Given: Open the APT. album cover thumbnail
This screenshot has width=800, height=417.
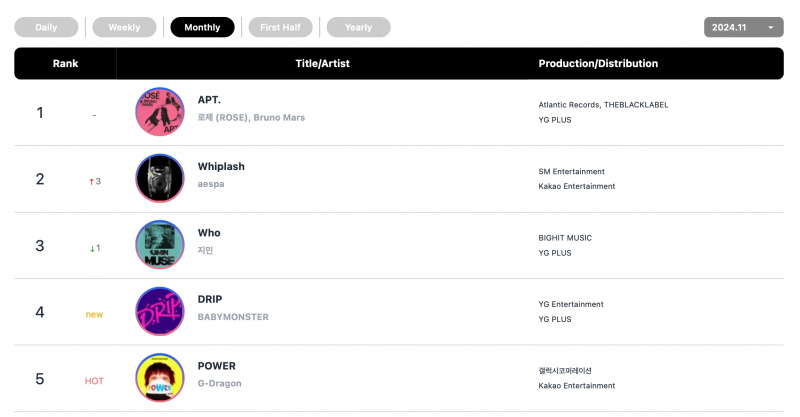Looking at the screenshot, I should pyautogui.click(x=160, y=112).
